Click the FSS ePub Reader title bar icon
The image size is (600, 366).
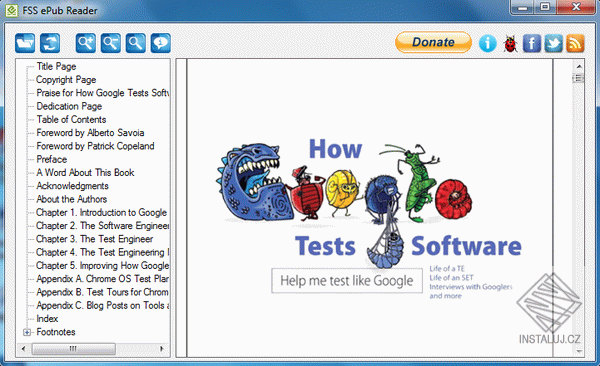point(11,10)
